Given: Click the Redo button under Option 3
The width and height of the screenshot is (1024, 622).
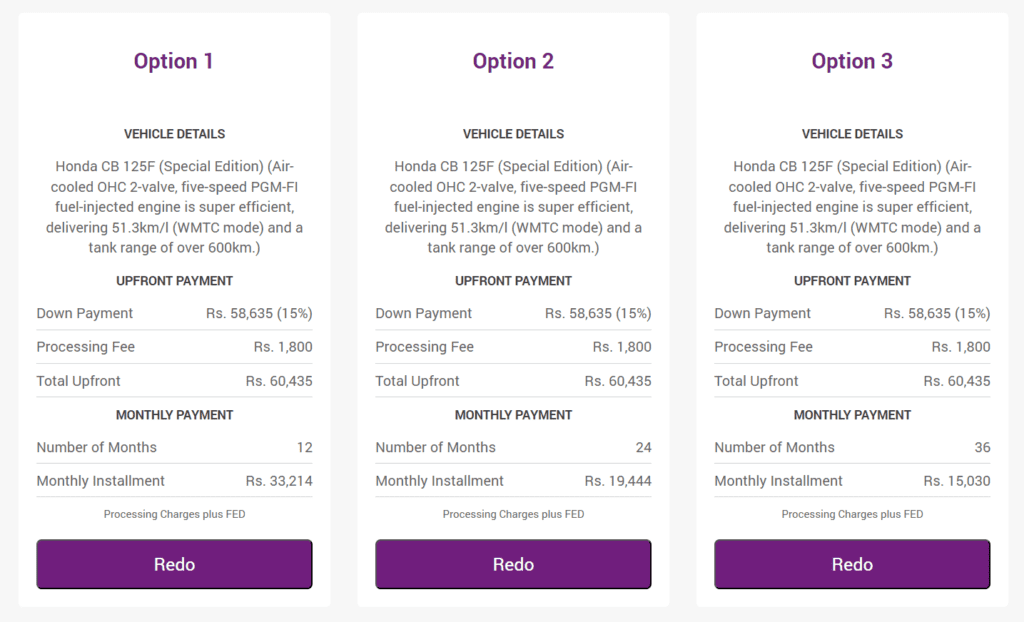Looking at the screenshot, I should click(x=852, y=564).
